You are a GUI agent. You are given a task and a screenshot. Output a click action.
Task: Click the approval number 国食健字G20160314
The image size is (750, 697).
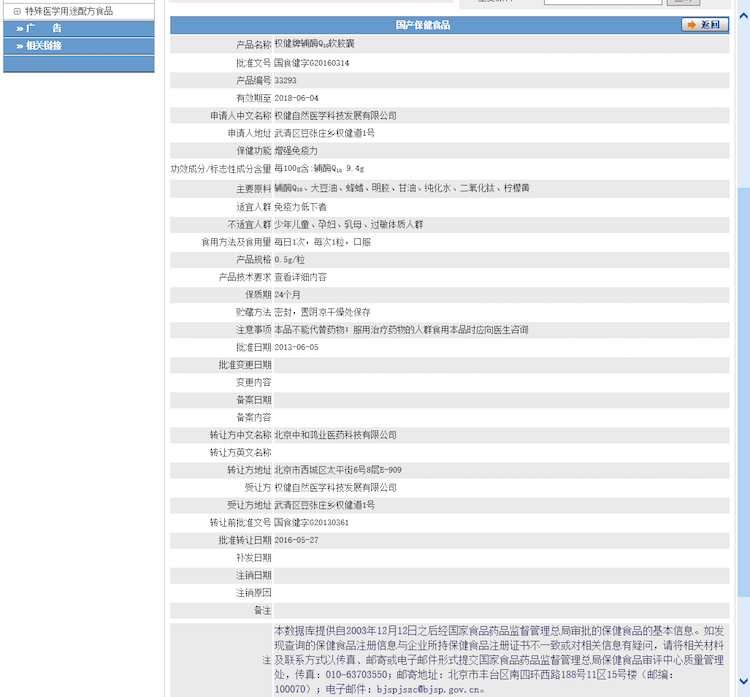point(312,63)
